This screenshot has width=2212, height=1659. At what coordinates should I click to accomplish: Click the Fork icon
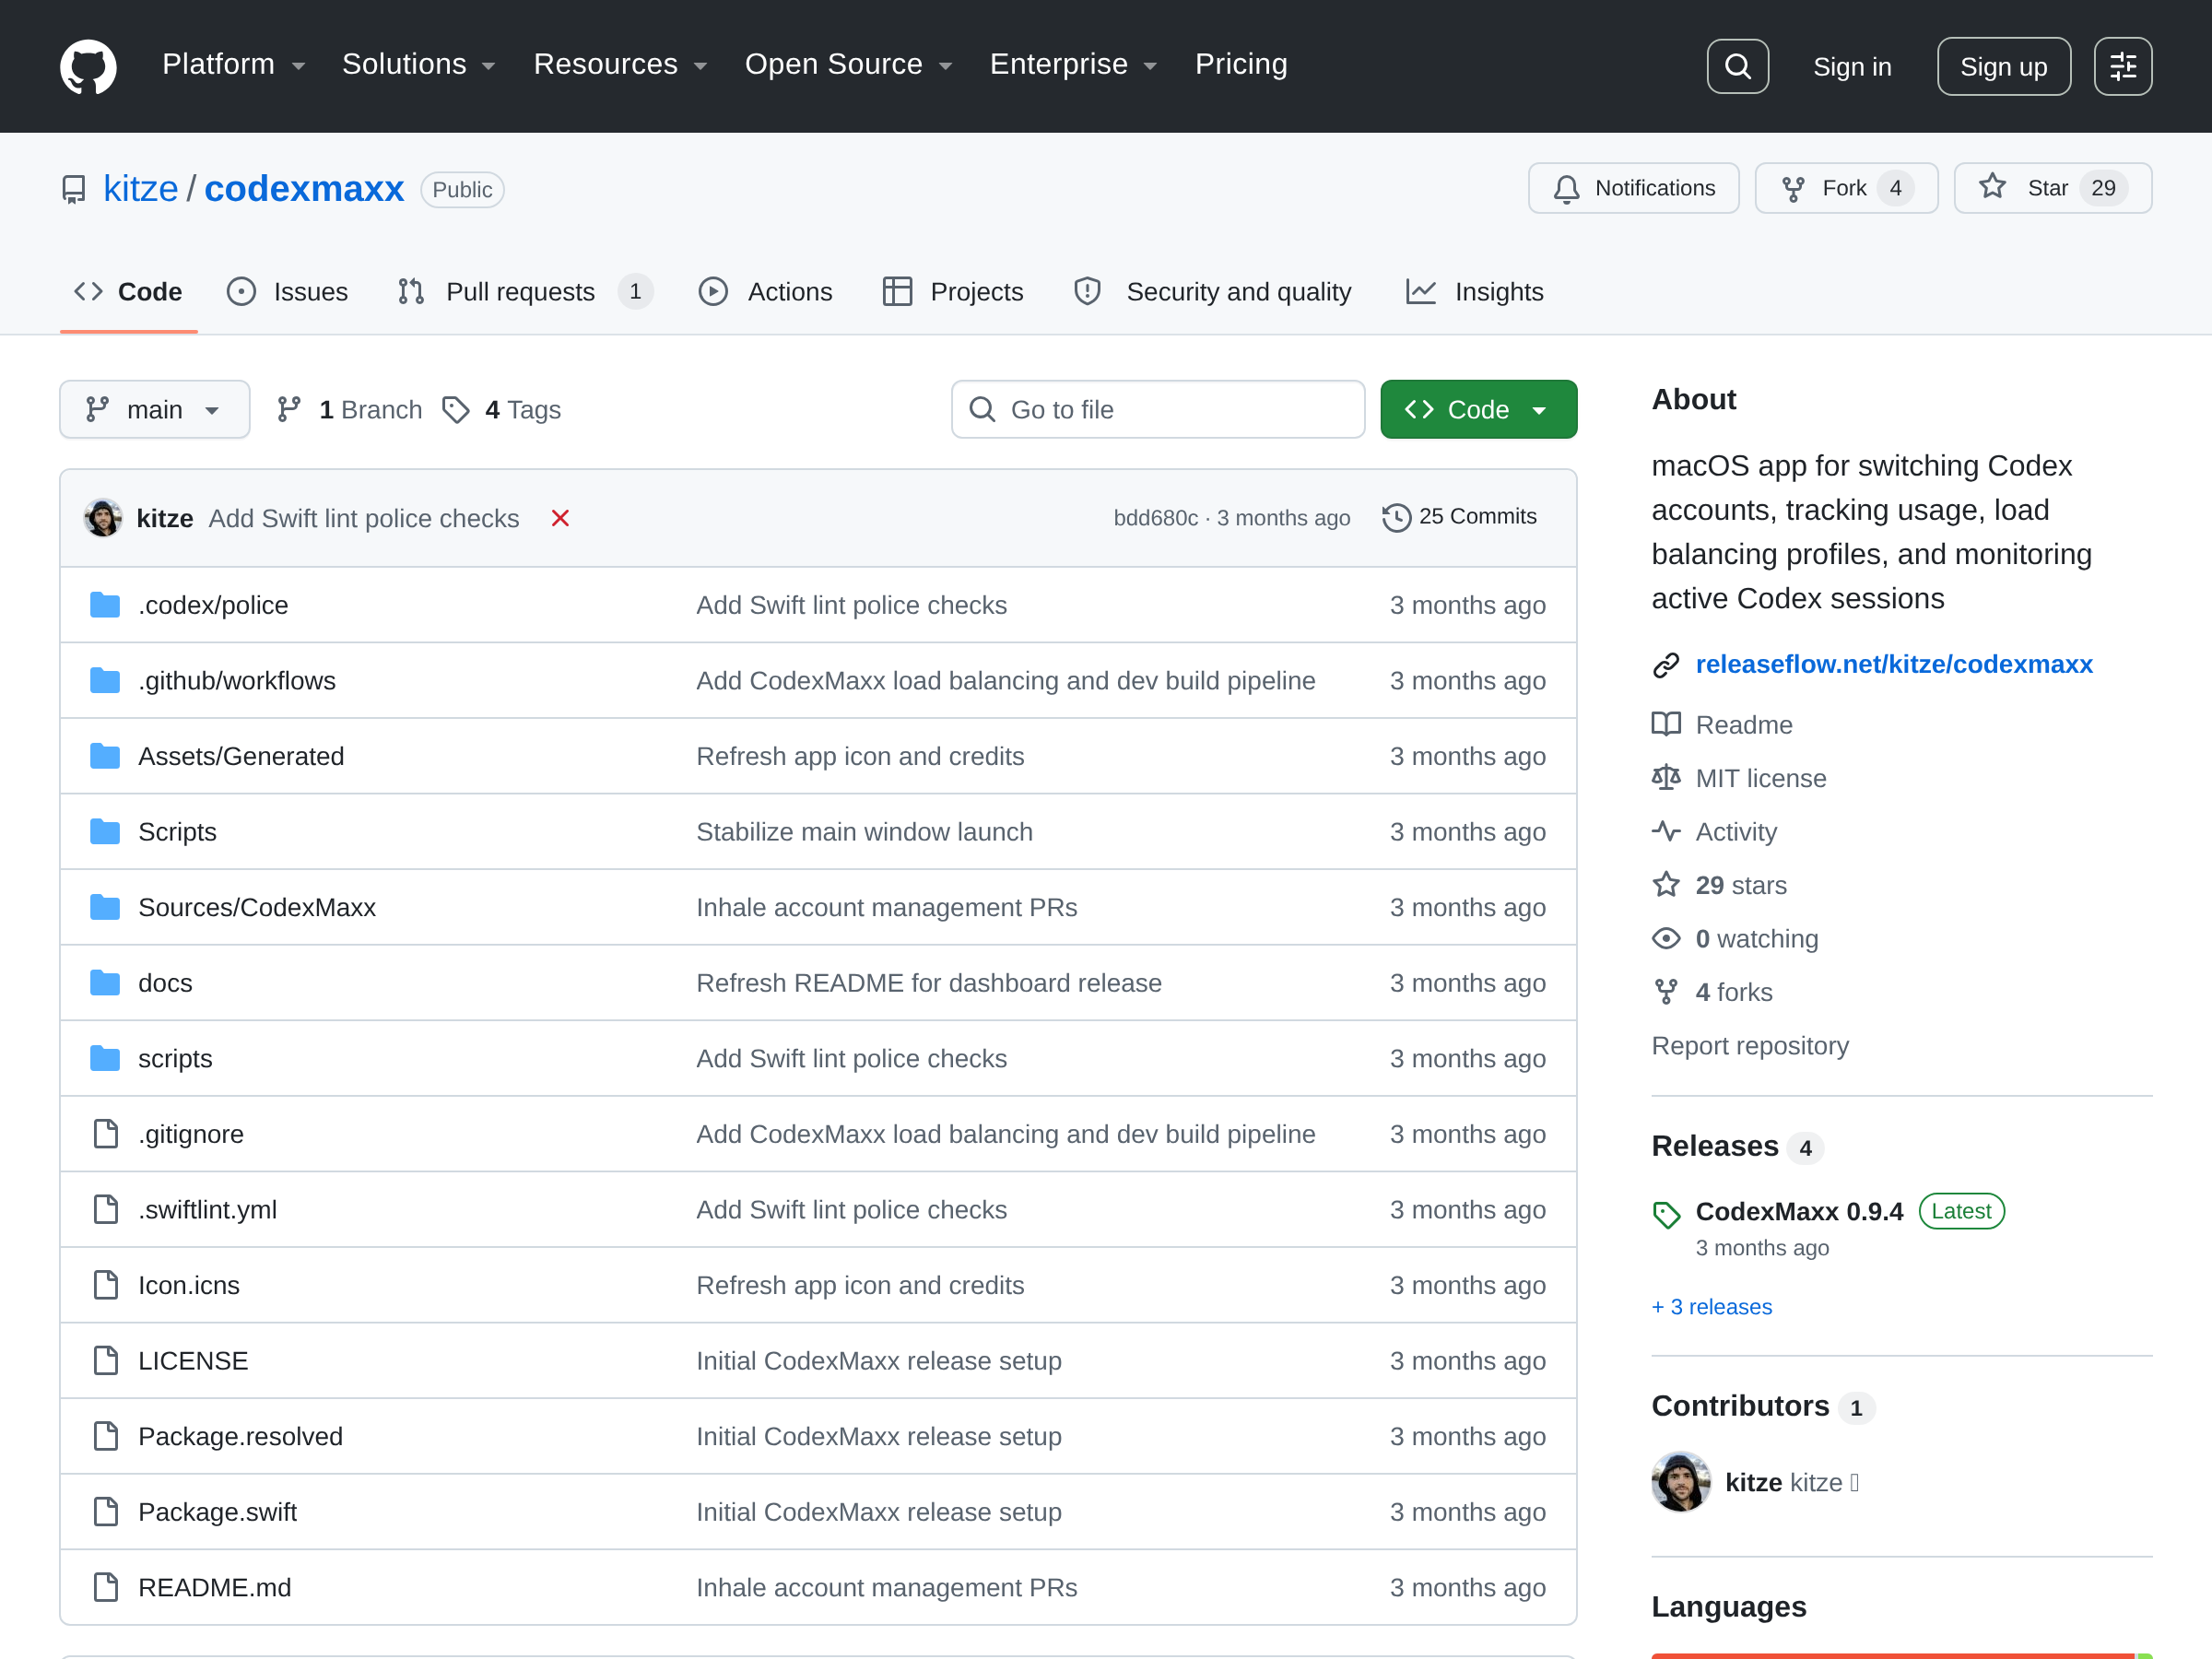[x=1793, y=188]
